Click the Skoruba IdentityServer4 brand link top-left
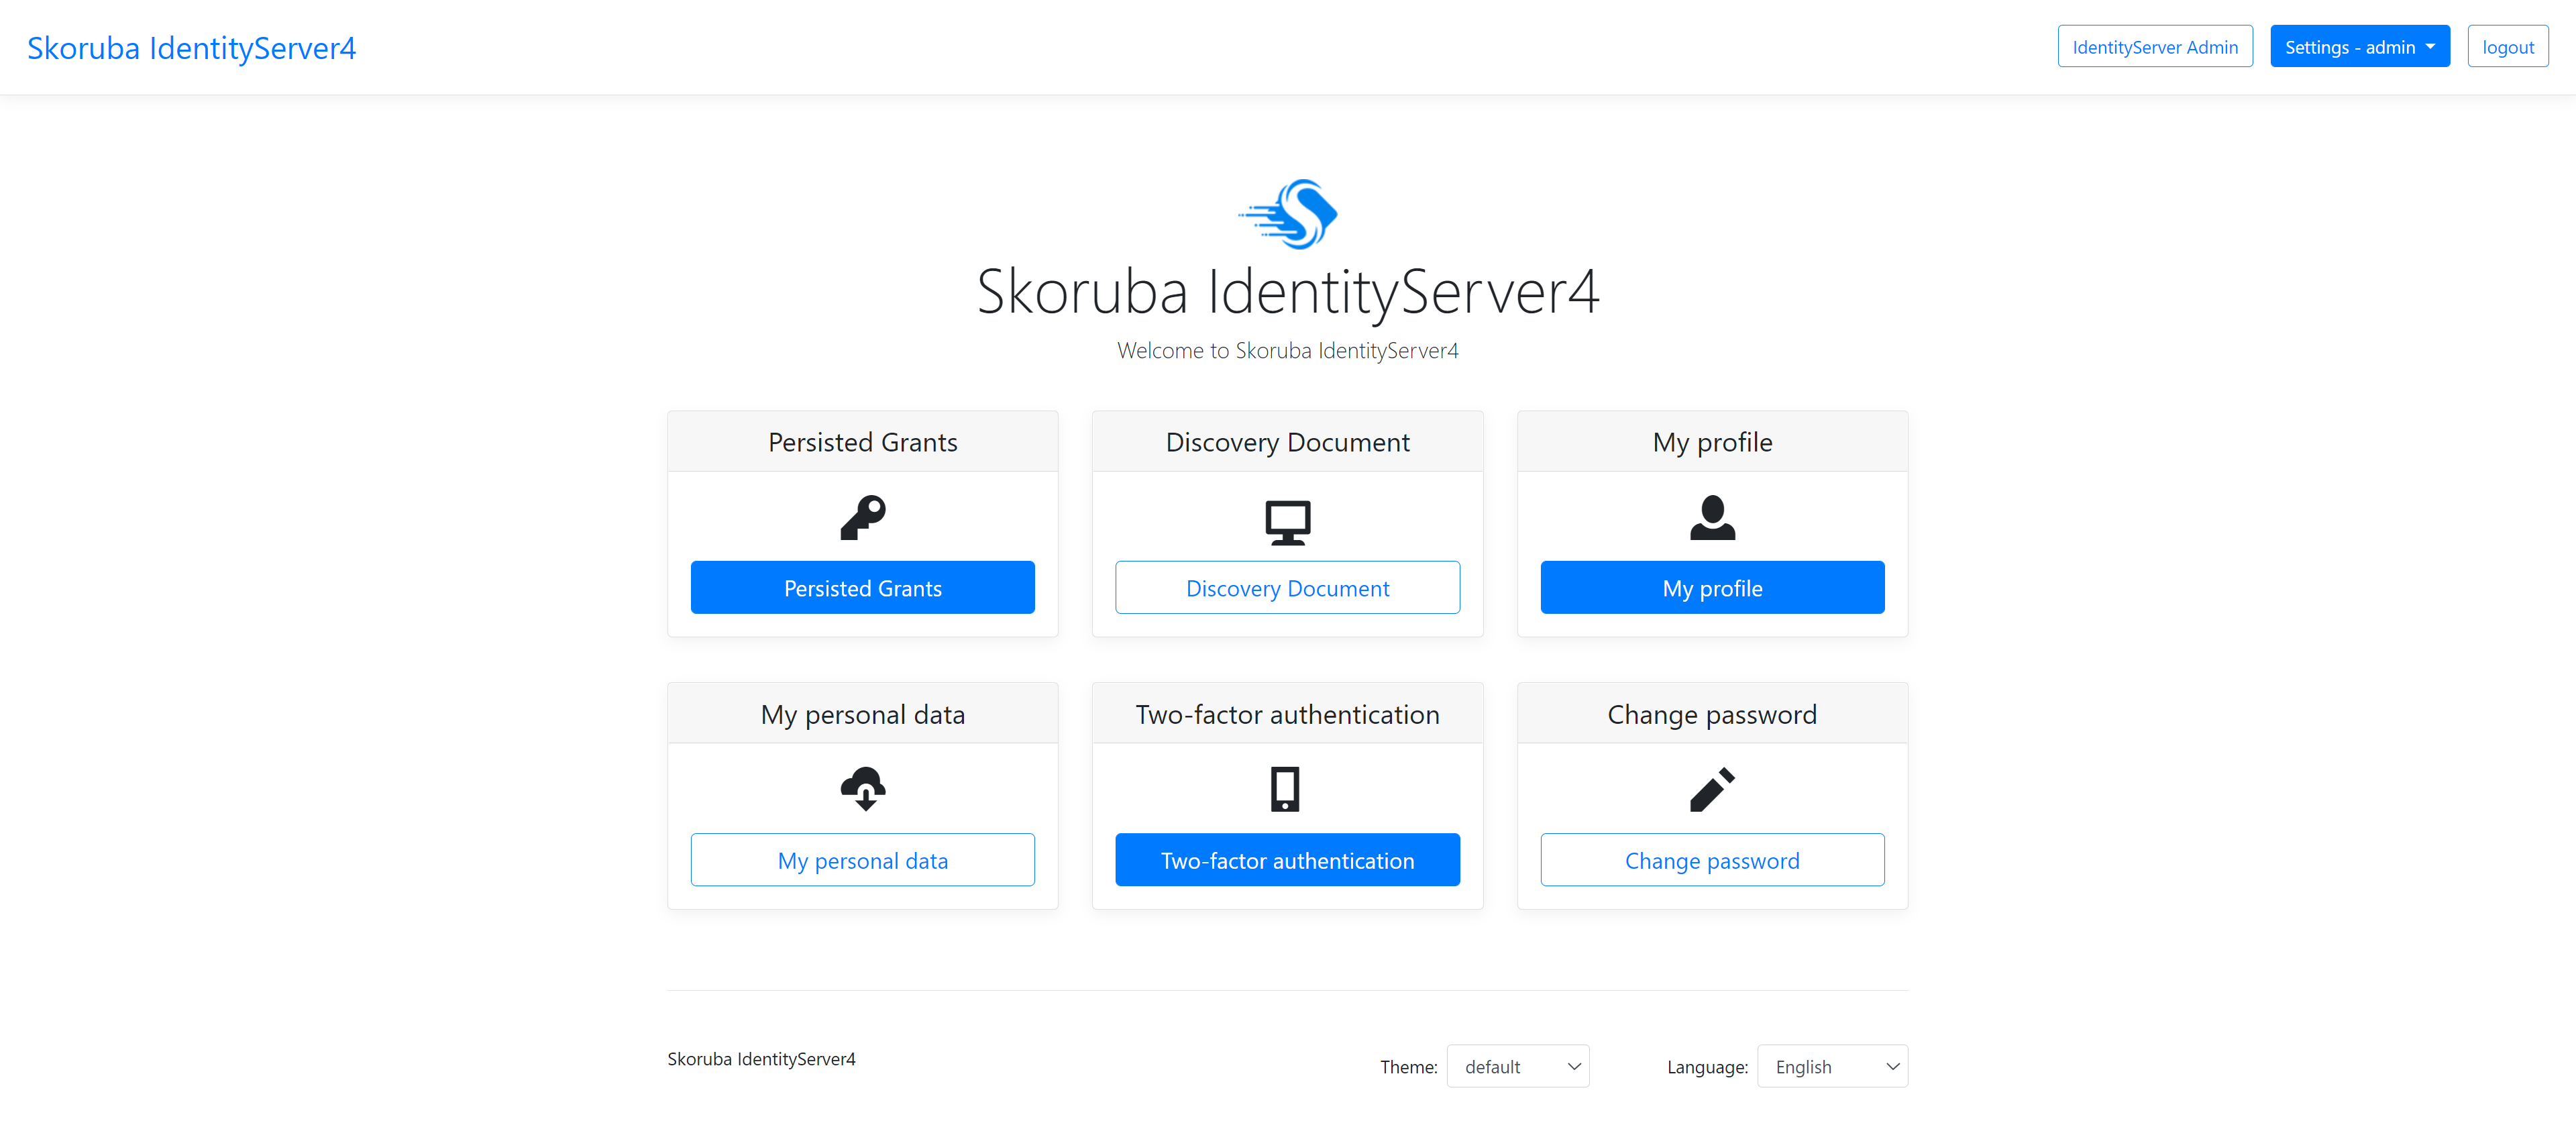The image size is (2576, 1121). coord(191,48)
